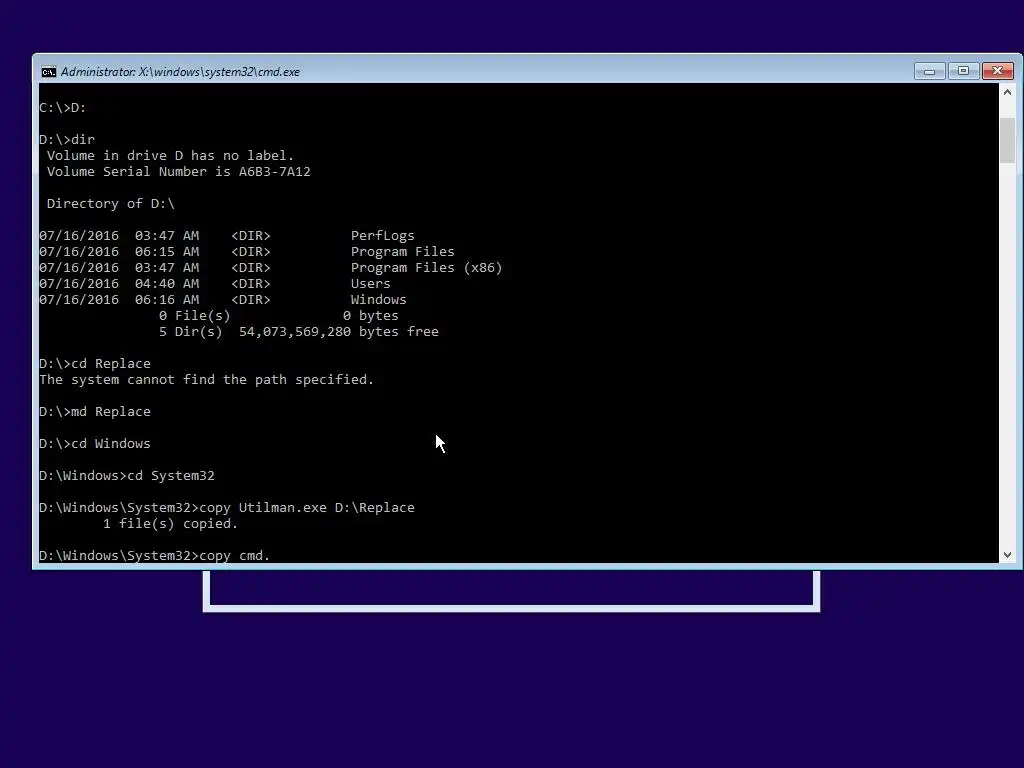Click 'The system cannot find the path specified.'
The width and height of the screenshot is (1024, 768).
tap(206, 379)
